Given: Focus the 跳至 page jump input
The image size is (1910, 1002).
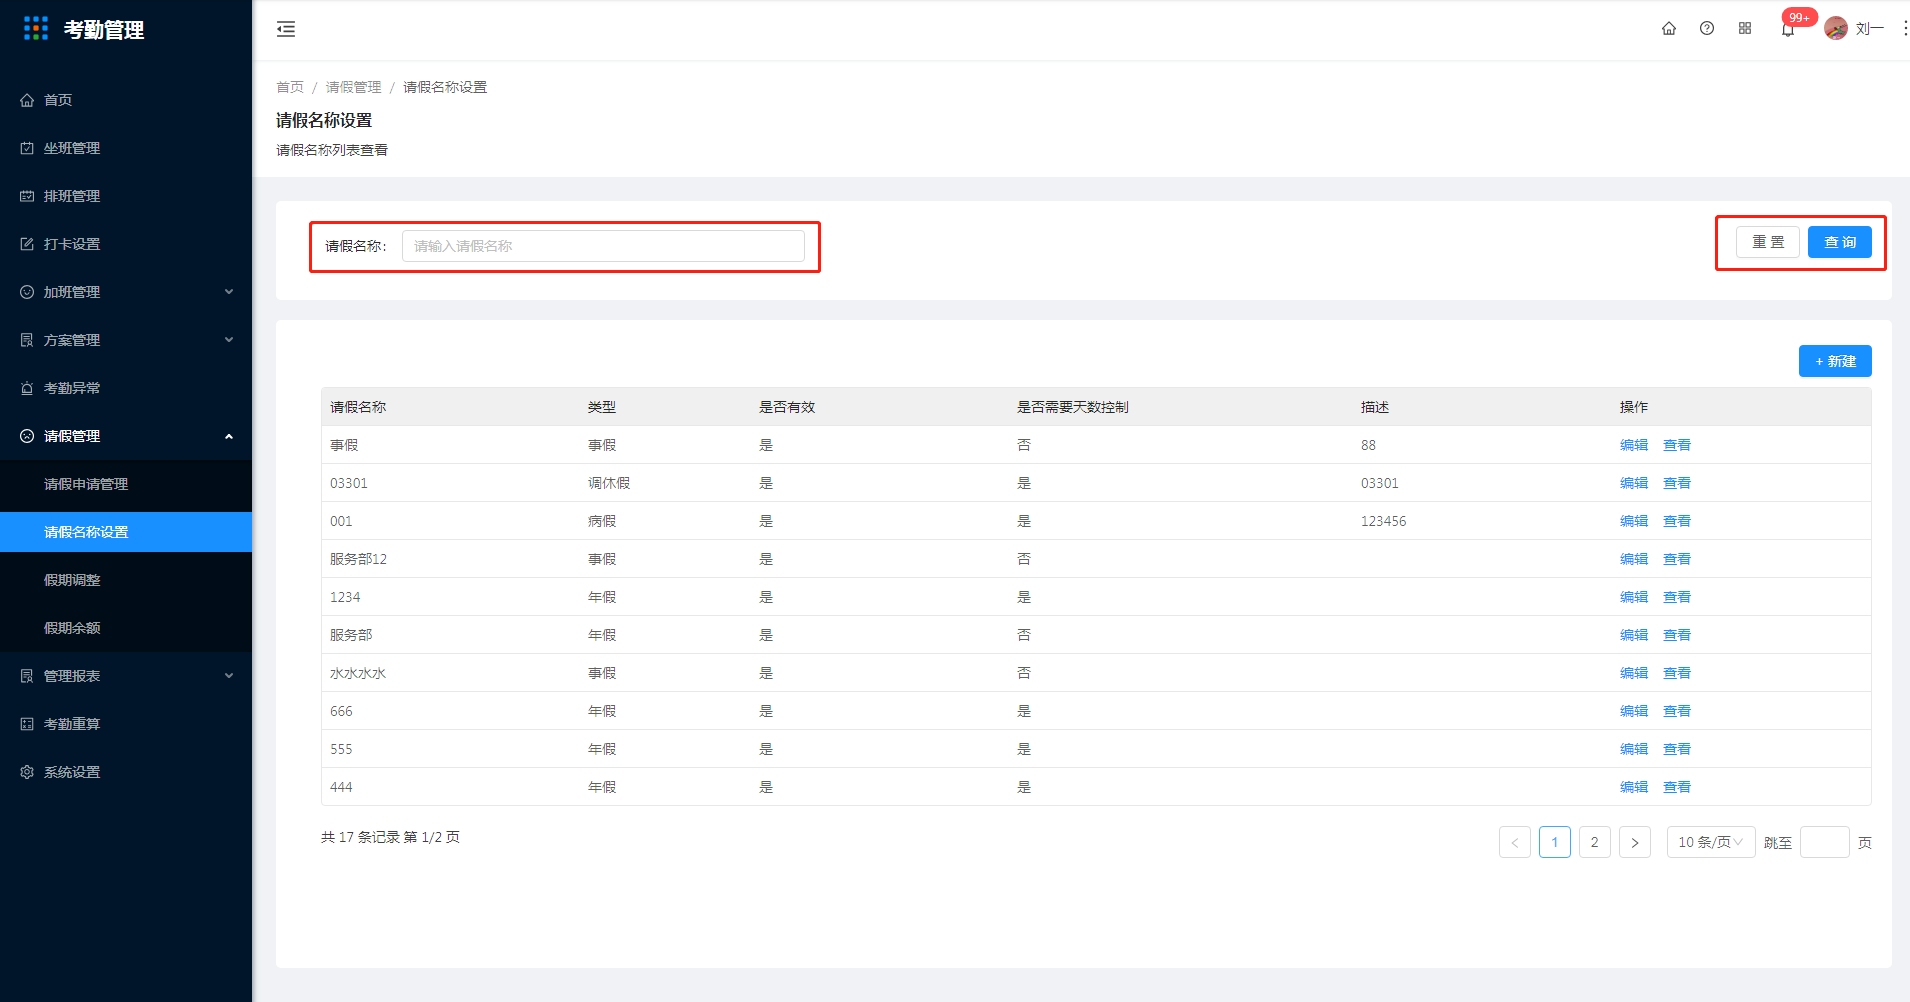Looking at the screenshot, I should point(1825,842).
